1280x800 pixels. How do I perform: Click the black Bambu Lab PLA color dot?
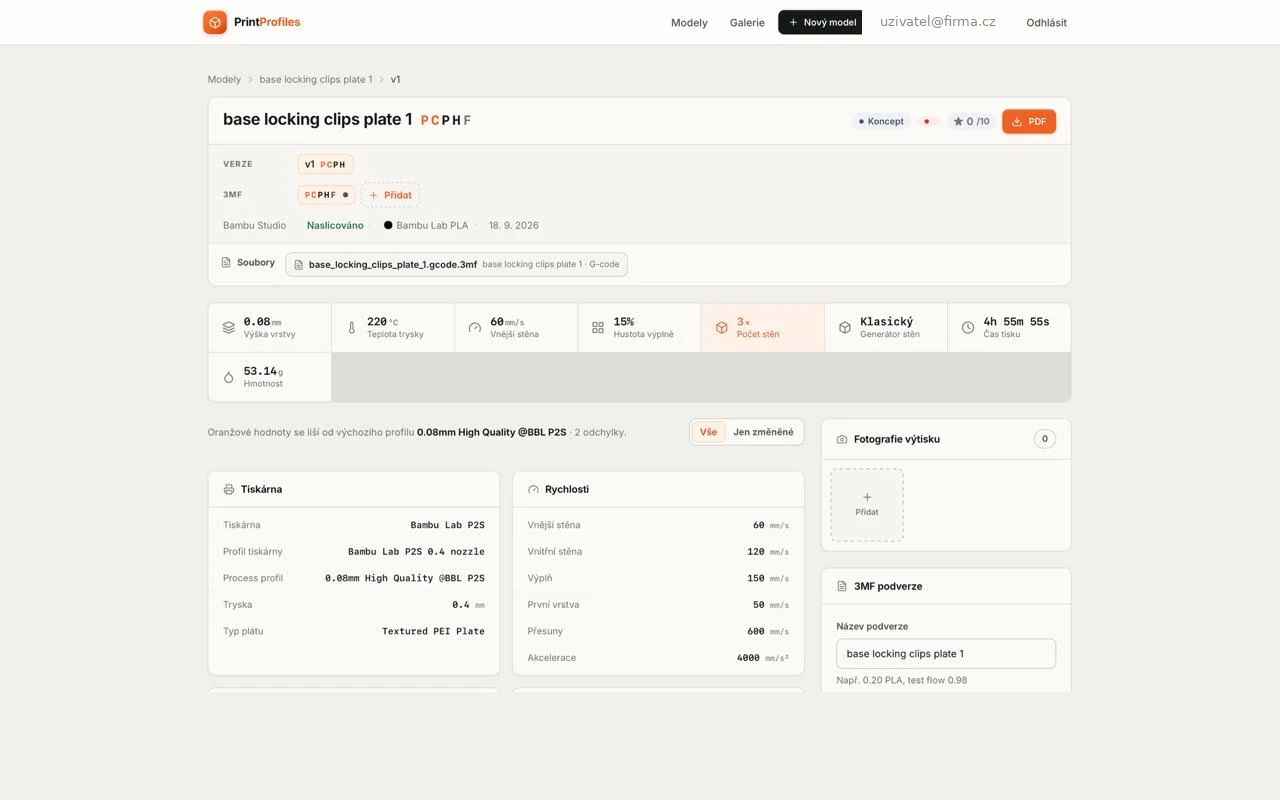click(388, 225)
